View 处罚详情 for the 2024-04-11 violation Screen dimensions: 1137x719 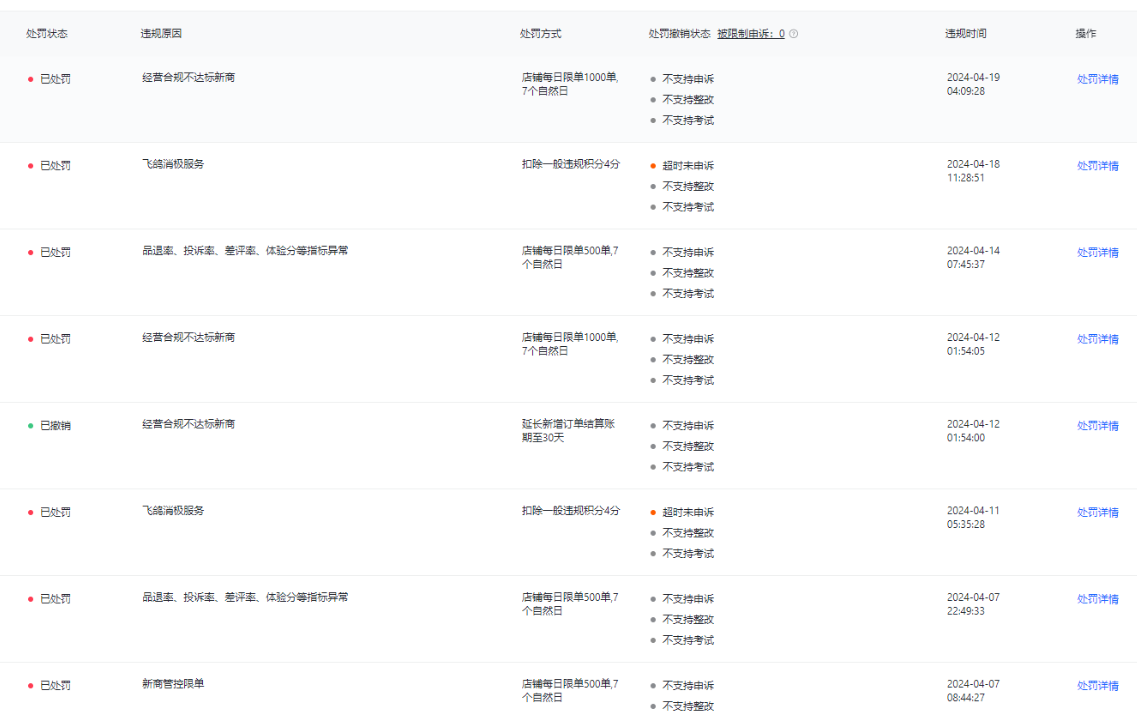(x=1097, y=513)
